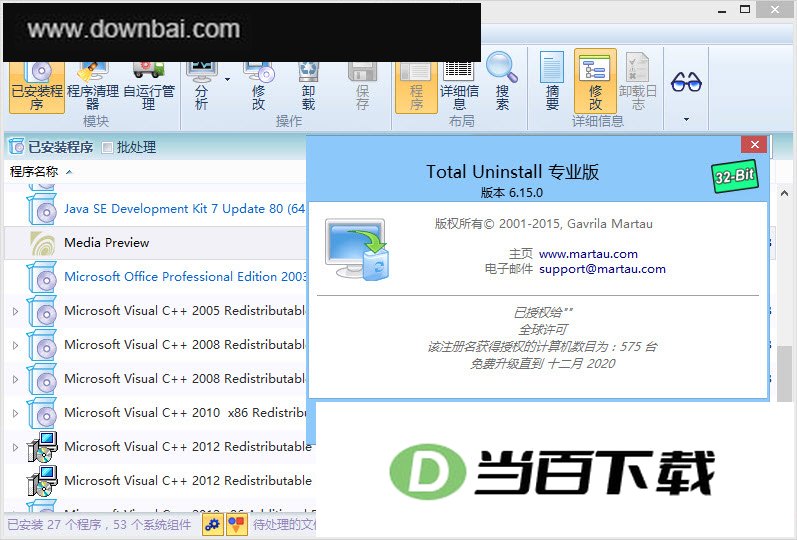
Task: Open the 卸载日志 view
Action: [638, 81]
